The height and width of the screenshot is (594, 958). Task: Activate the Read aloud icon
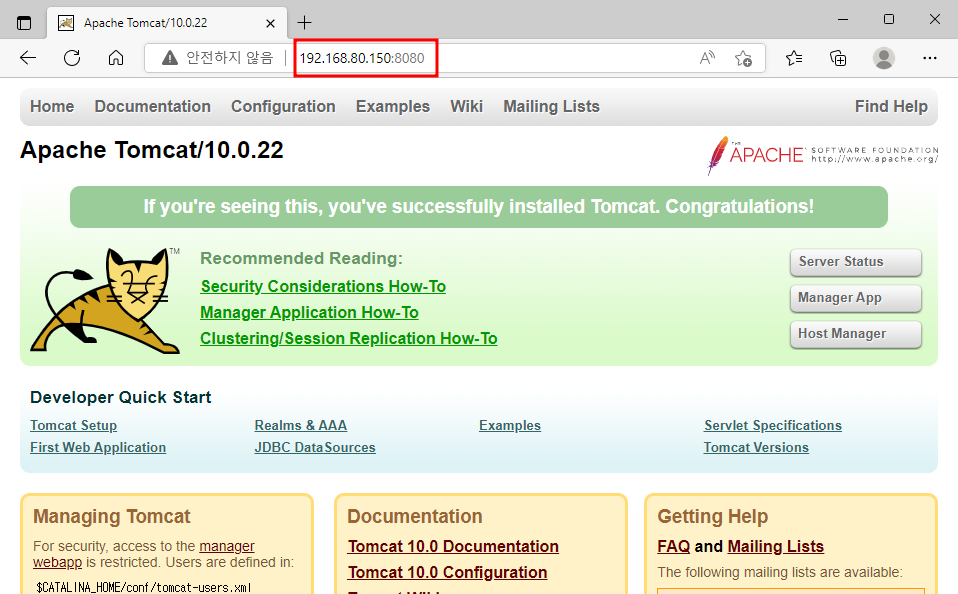[707, 58]
